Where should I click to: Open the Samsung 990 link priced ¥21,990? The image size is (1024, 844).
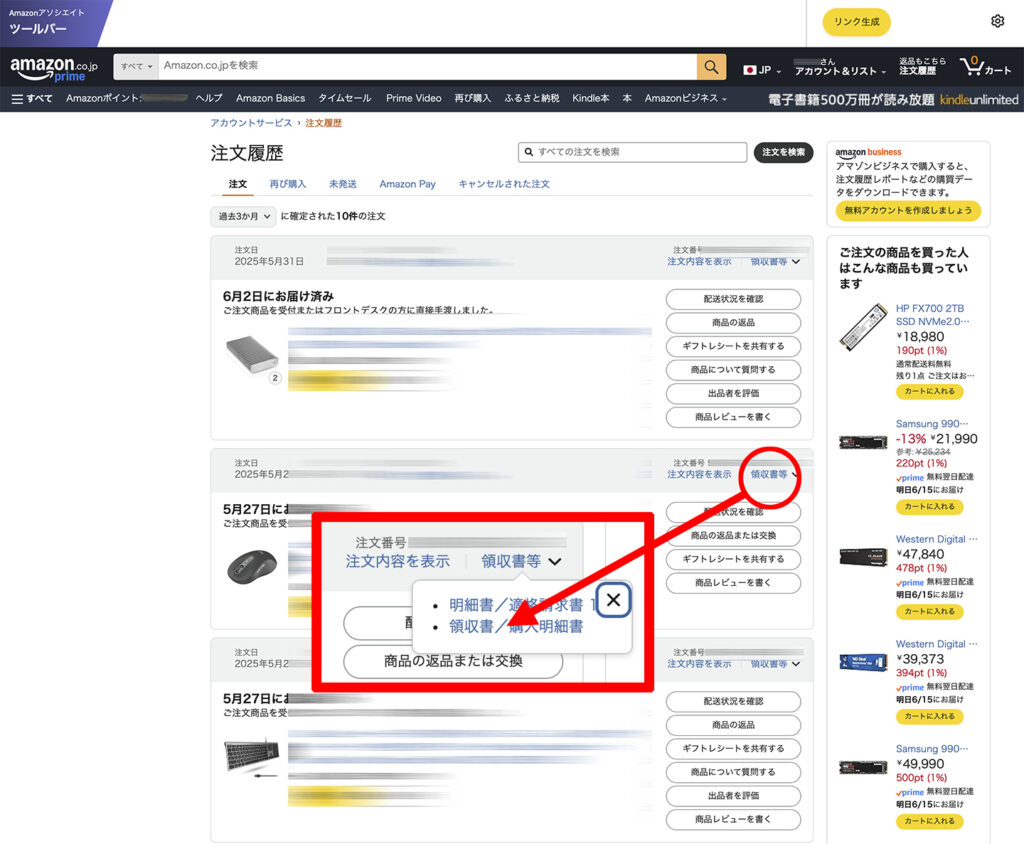[x=931, y=424]
